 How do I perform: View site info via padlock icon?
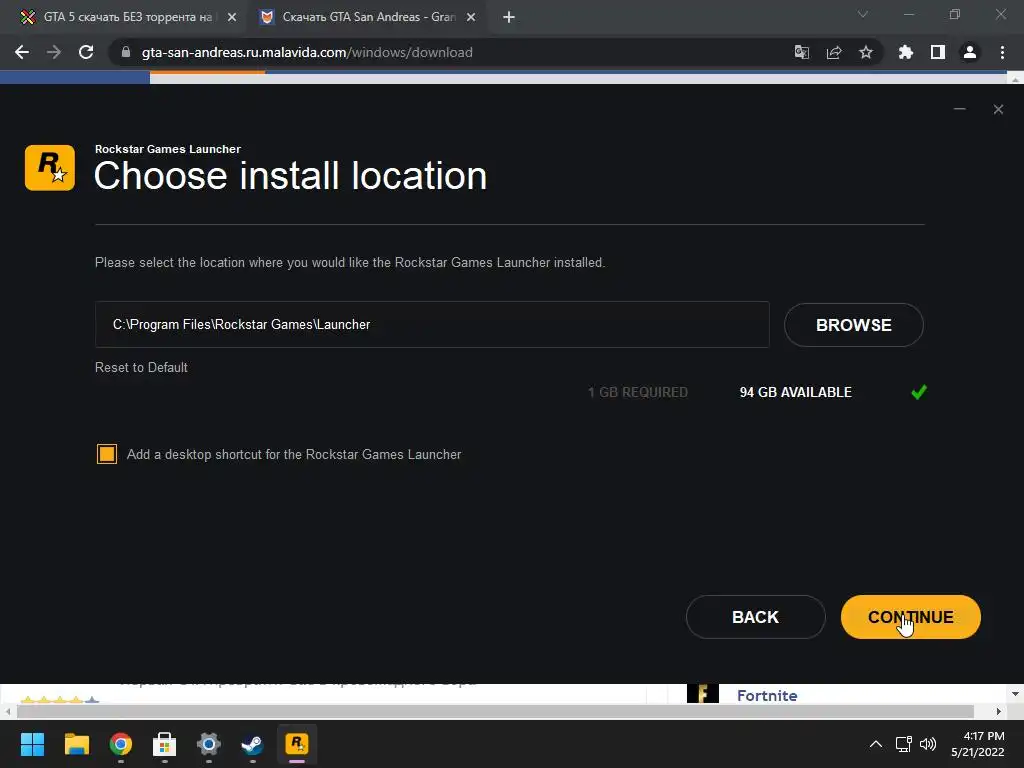[x=126, y=52]
